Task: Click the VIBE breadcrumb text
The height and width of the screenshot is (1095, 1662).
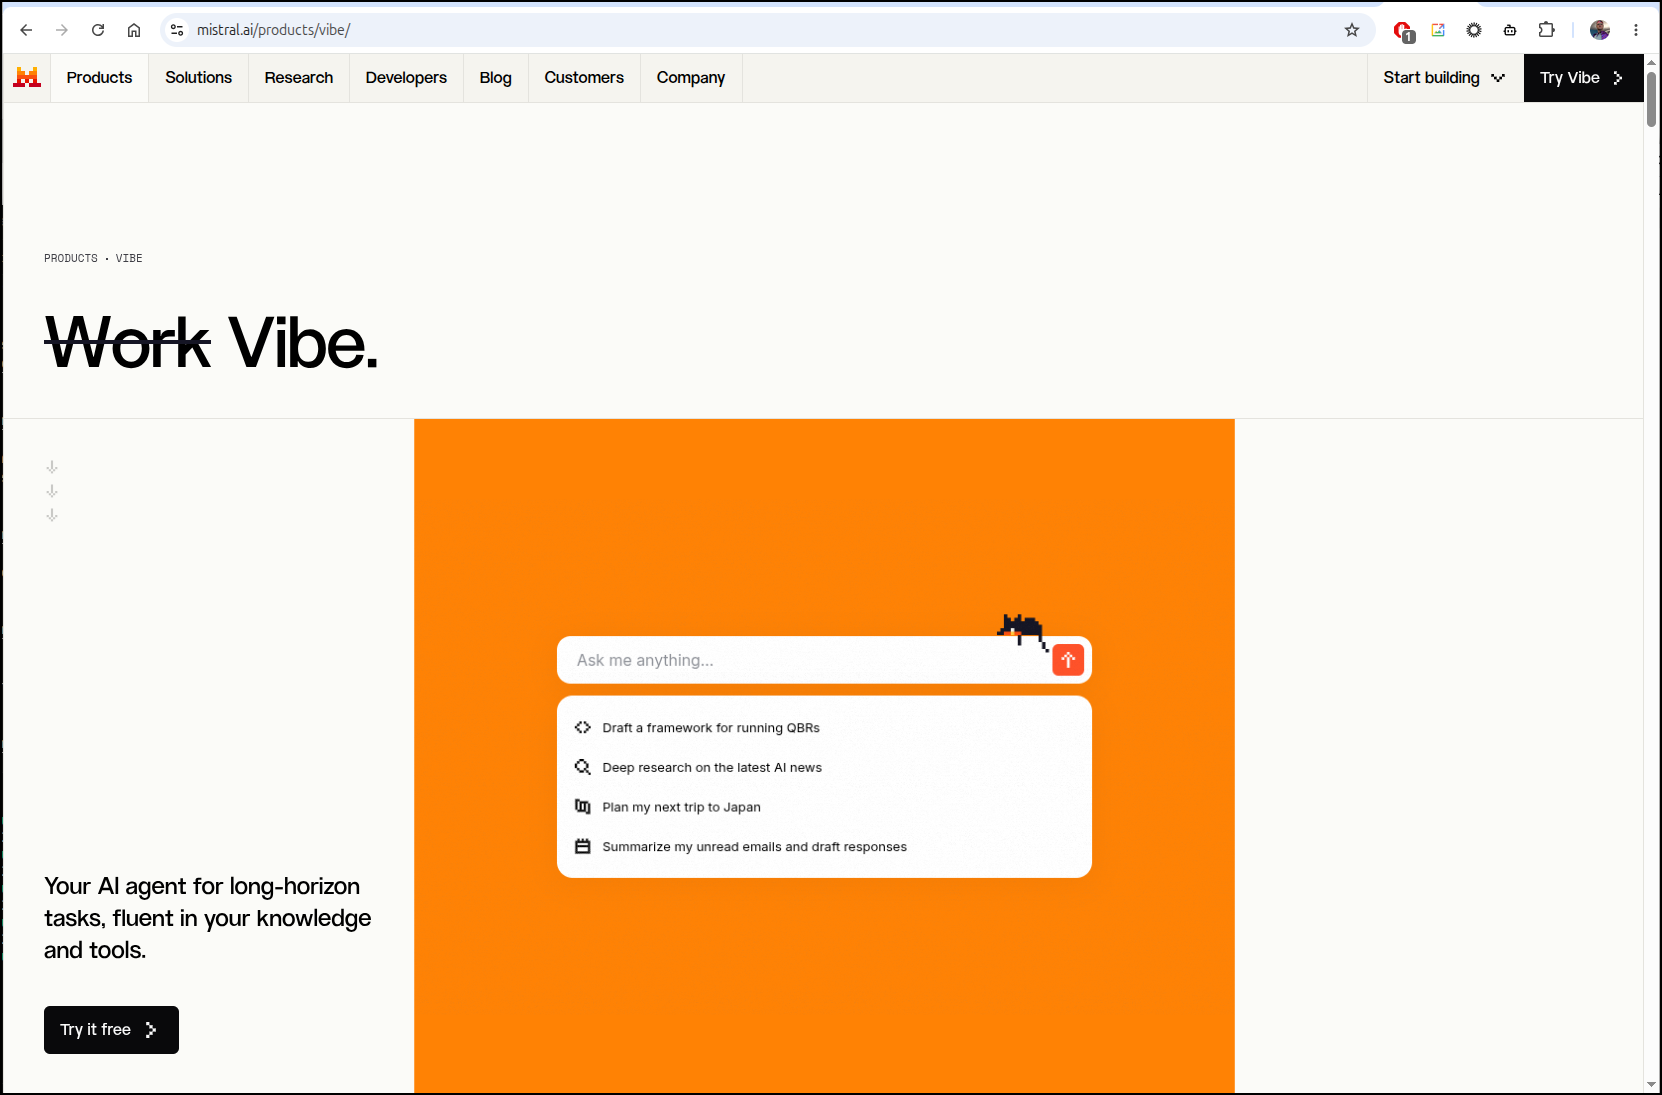Action: click(x=129, y=258)
